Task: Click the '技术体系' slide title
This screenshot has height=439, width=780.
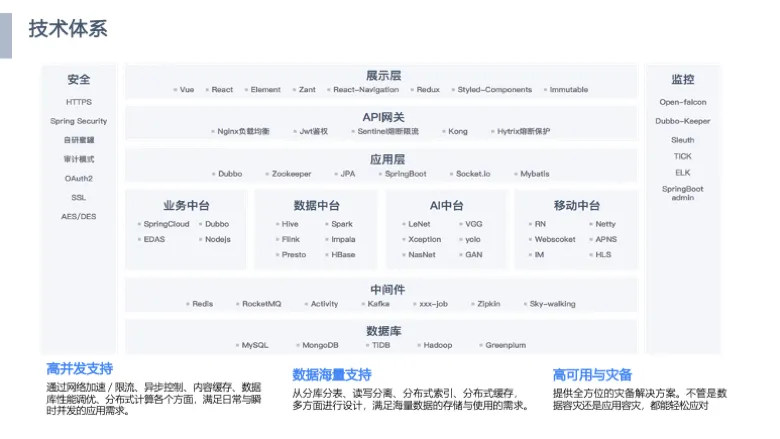Action: (x=68, y=28)
